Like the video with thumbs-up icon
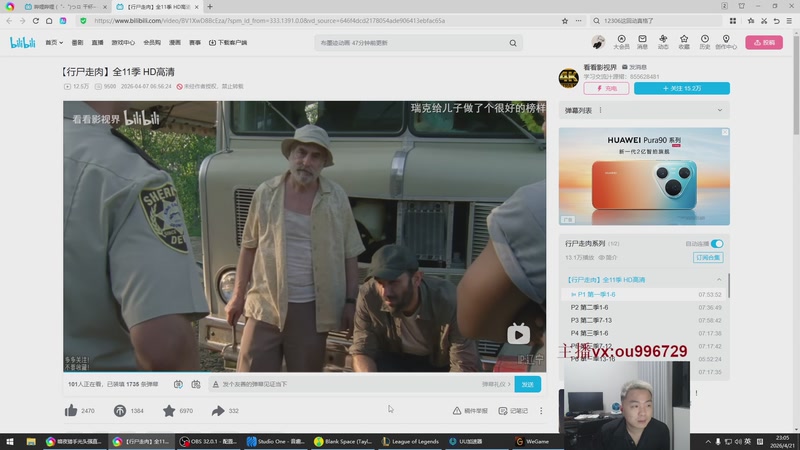Screen dimensions: 800x450 [71, 411]
